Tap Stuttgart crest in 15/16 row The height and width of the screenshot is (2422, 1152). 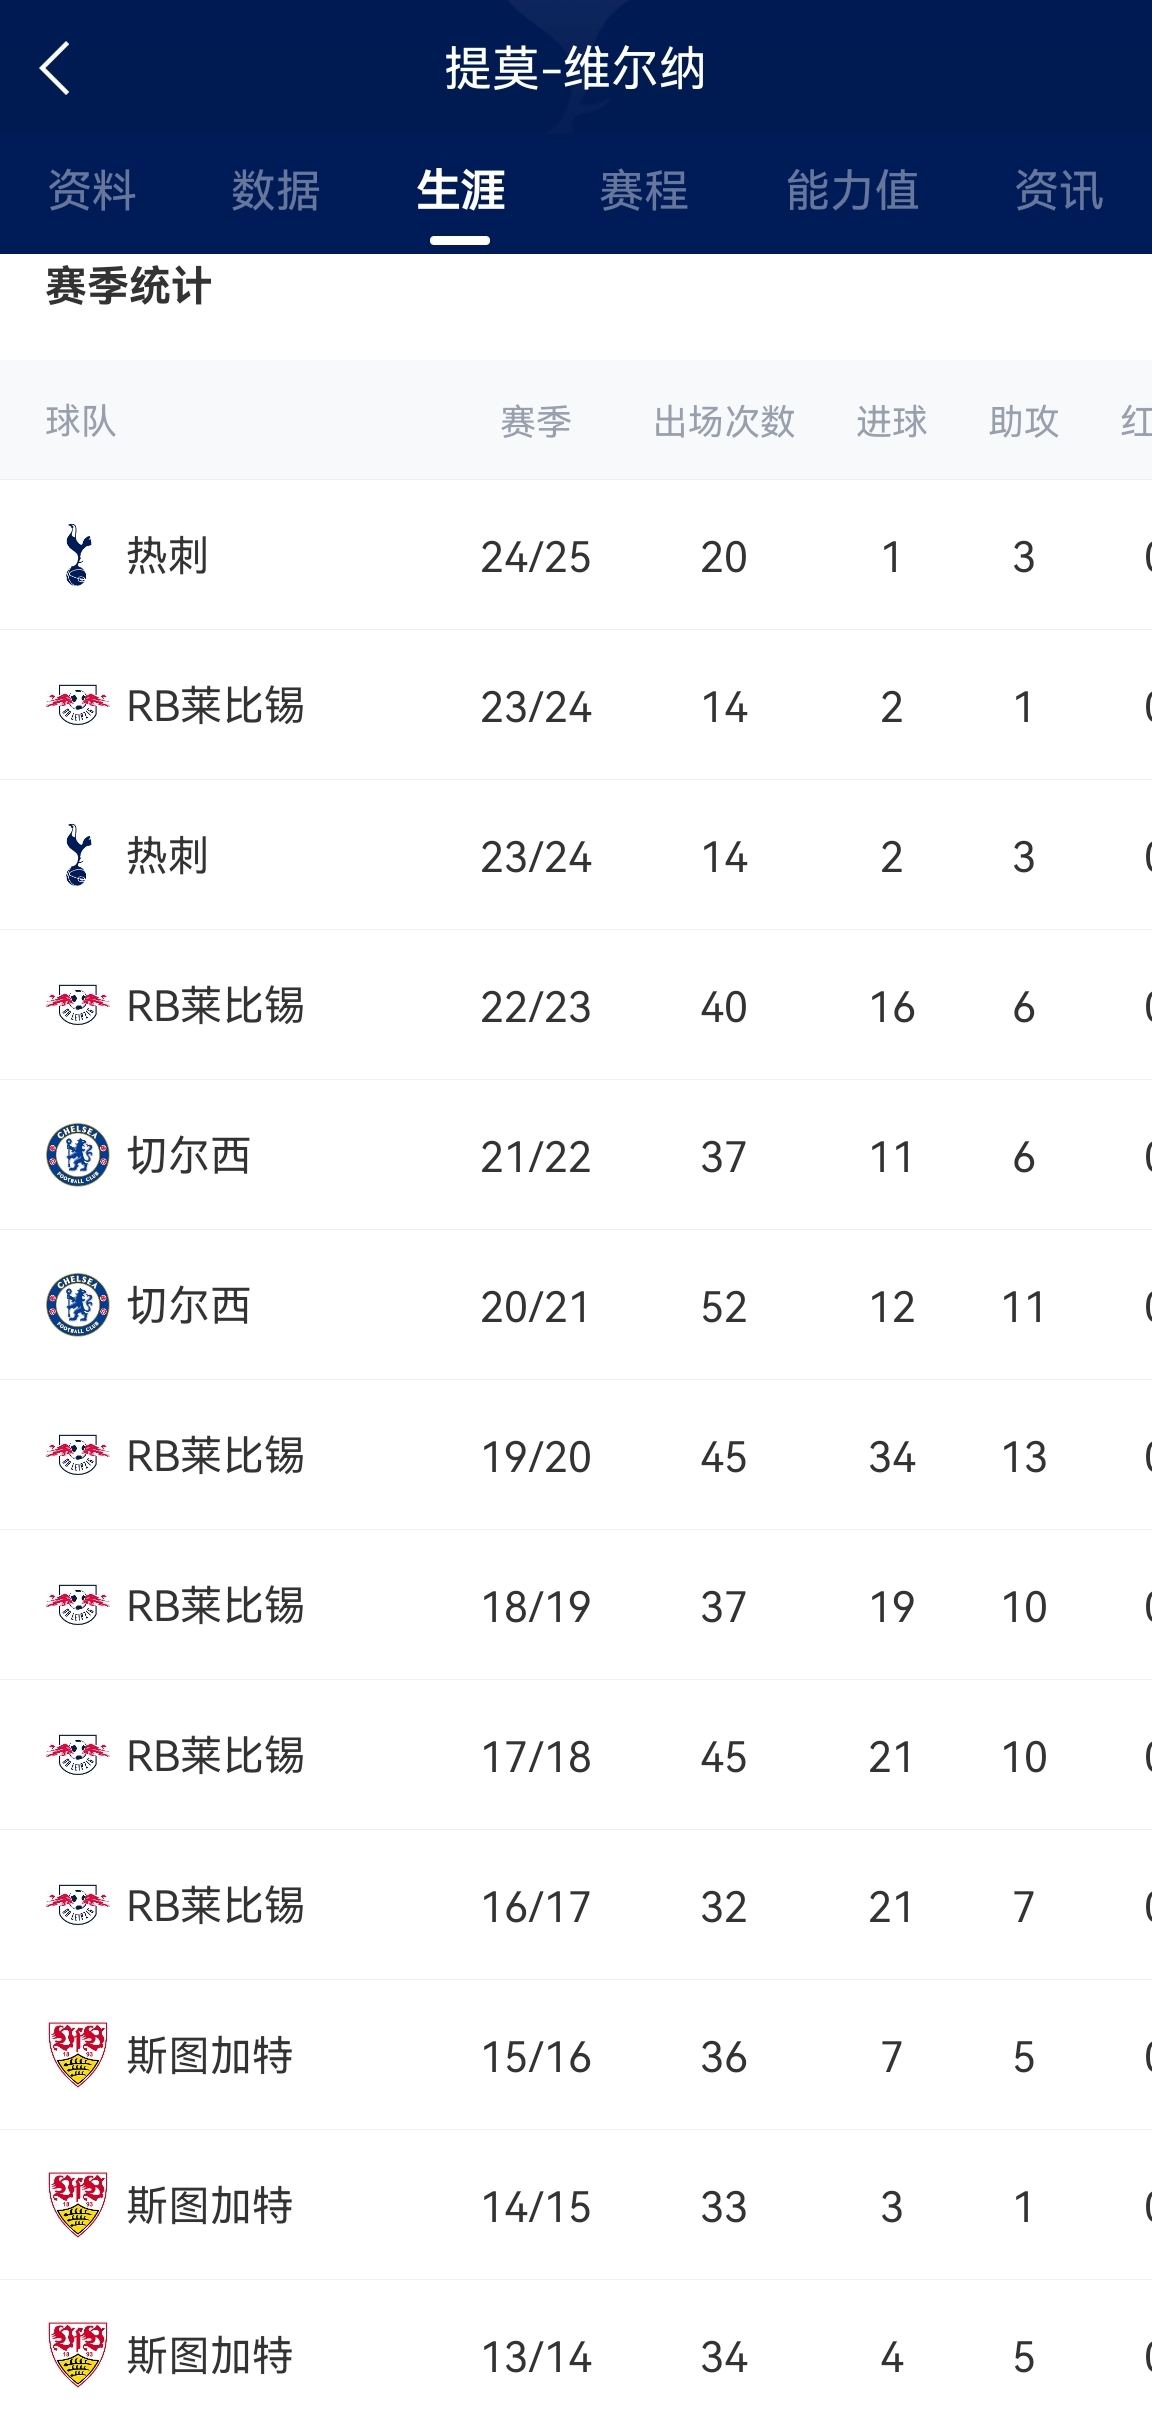pyautogui.click(x=77, y=2055)
